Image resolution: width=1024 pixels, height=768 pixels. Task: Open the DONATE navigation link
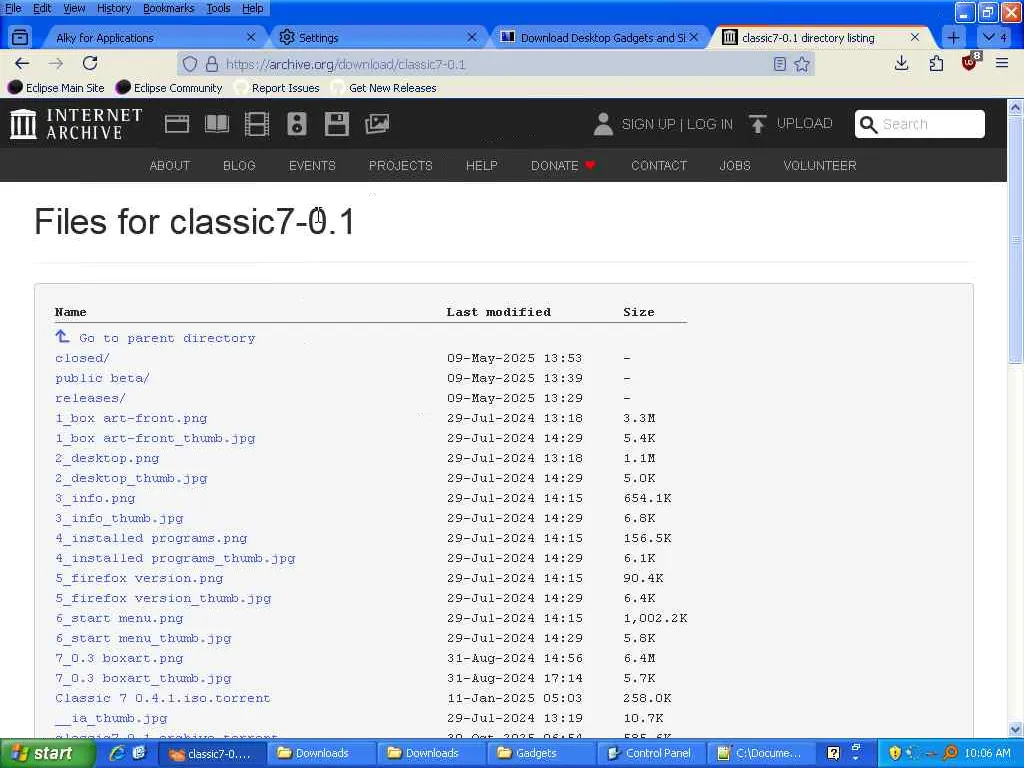[563, 166]
